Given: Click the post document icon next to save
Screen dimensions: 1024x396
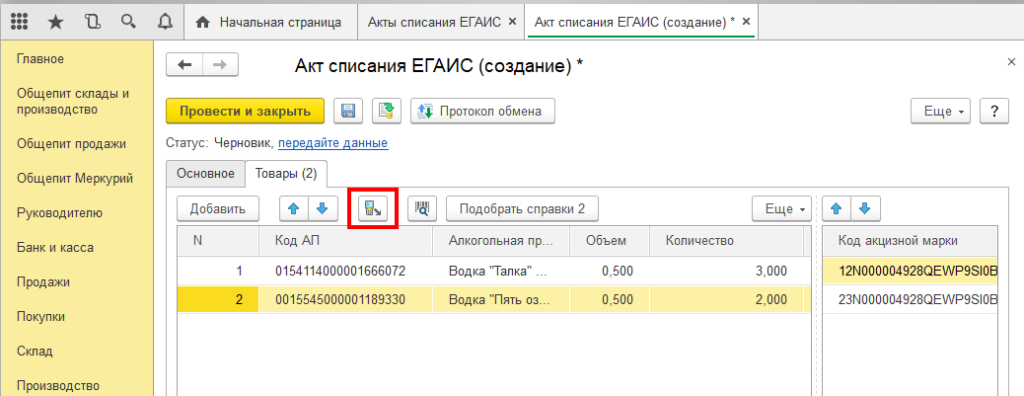Looking at the screenshot, I should (386, 111).
